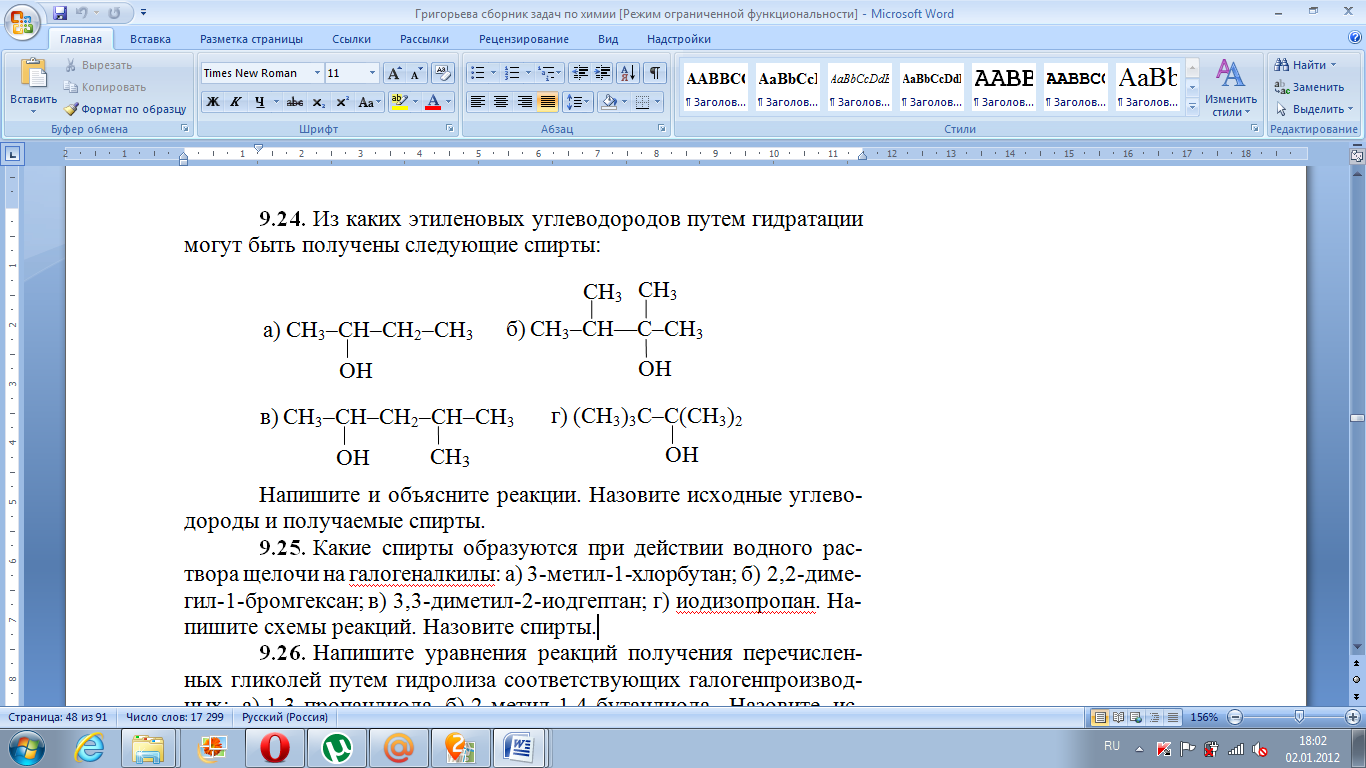Open Opera from the Windows taskbar
Screen dimensions: 1366x768
(274, 747)
